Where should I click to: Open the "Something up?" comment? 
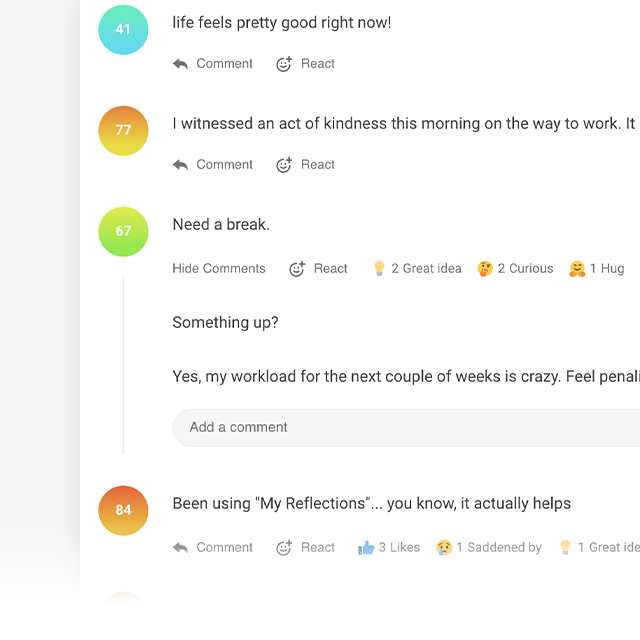tap(225, 322)
